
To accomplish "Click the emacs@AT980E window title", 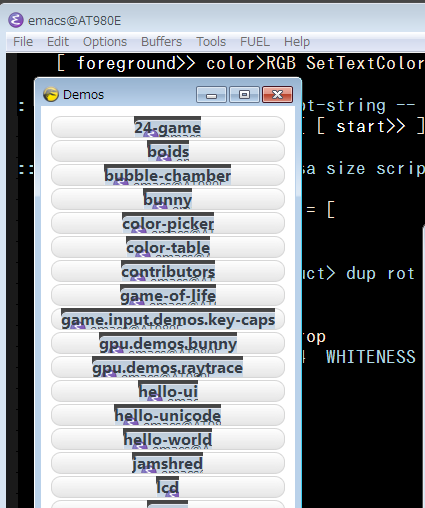I will coord(75,21).
